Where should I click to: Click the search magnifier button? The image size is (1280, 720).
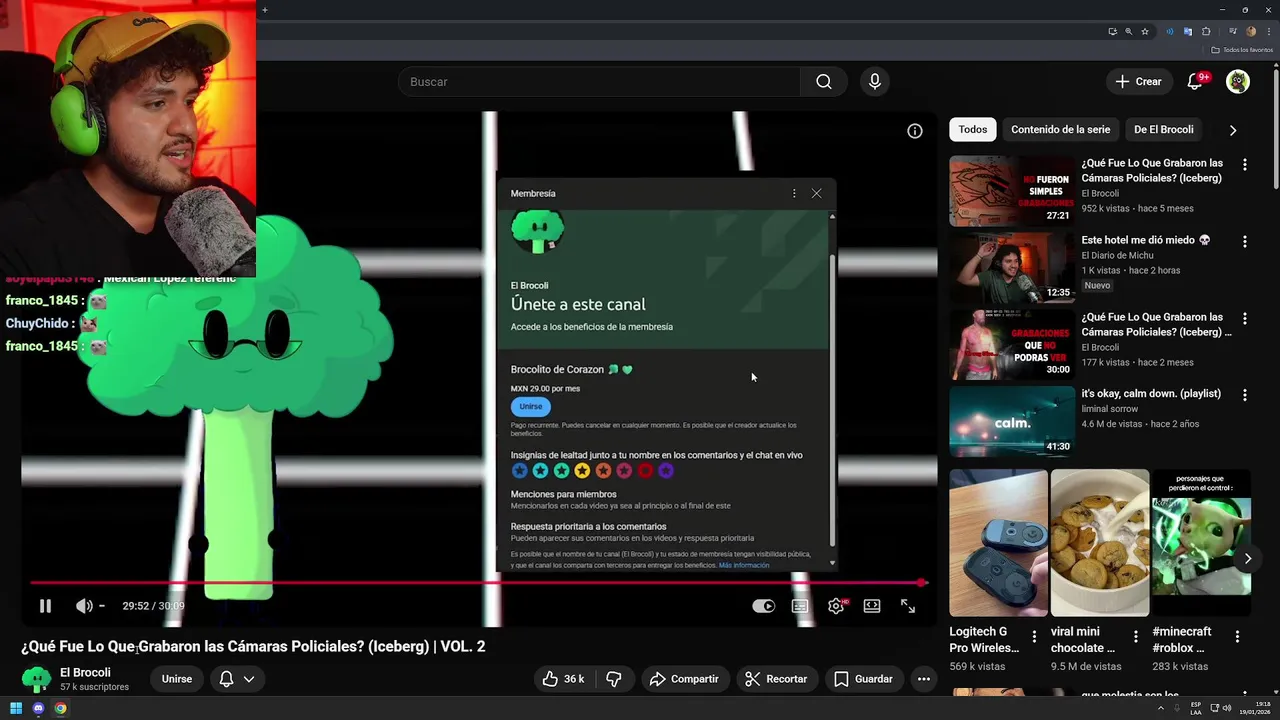(x=824, y=82)
